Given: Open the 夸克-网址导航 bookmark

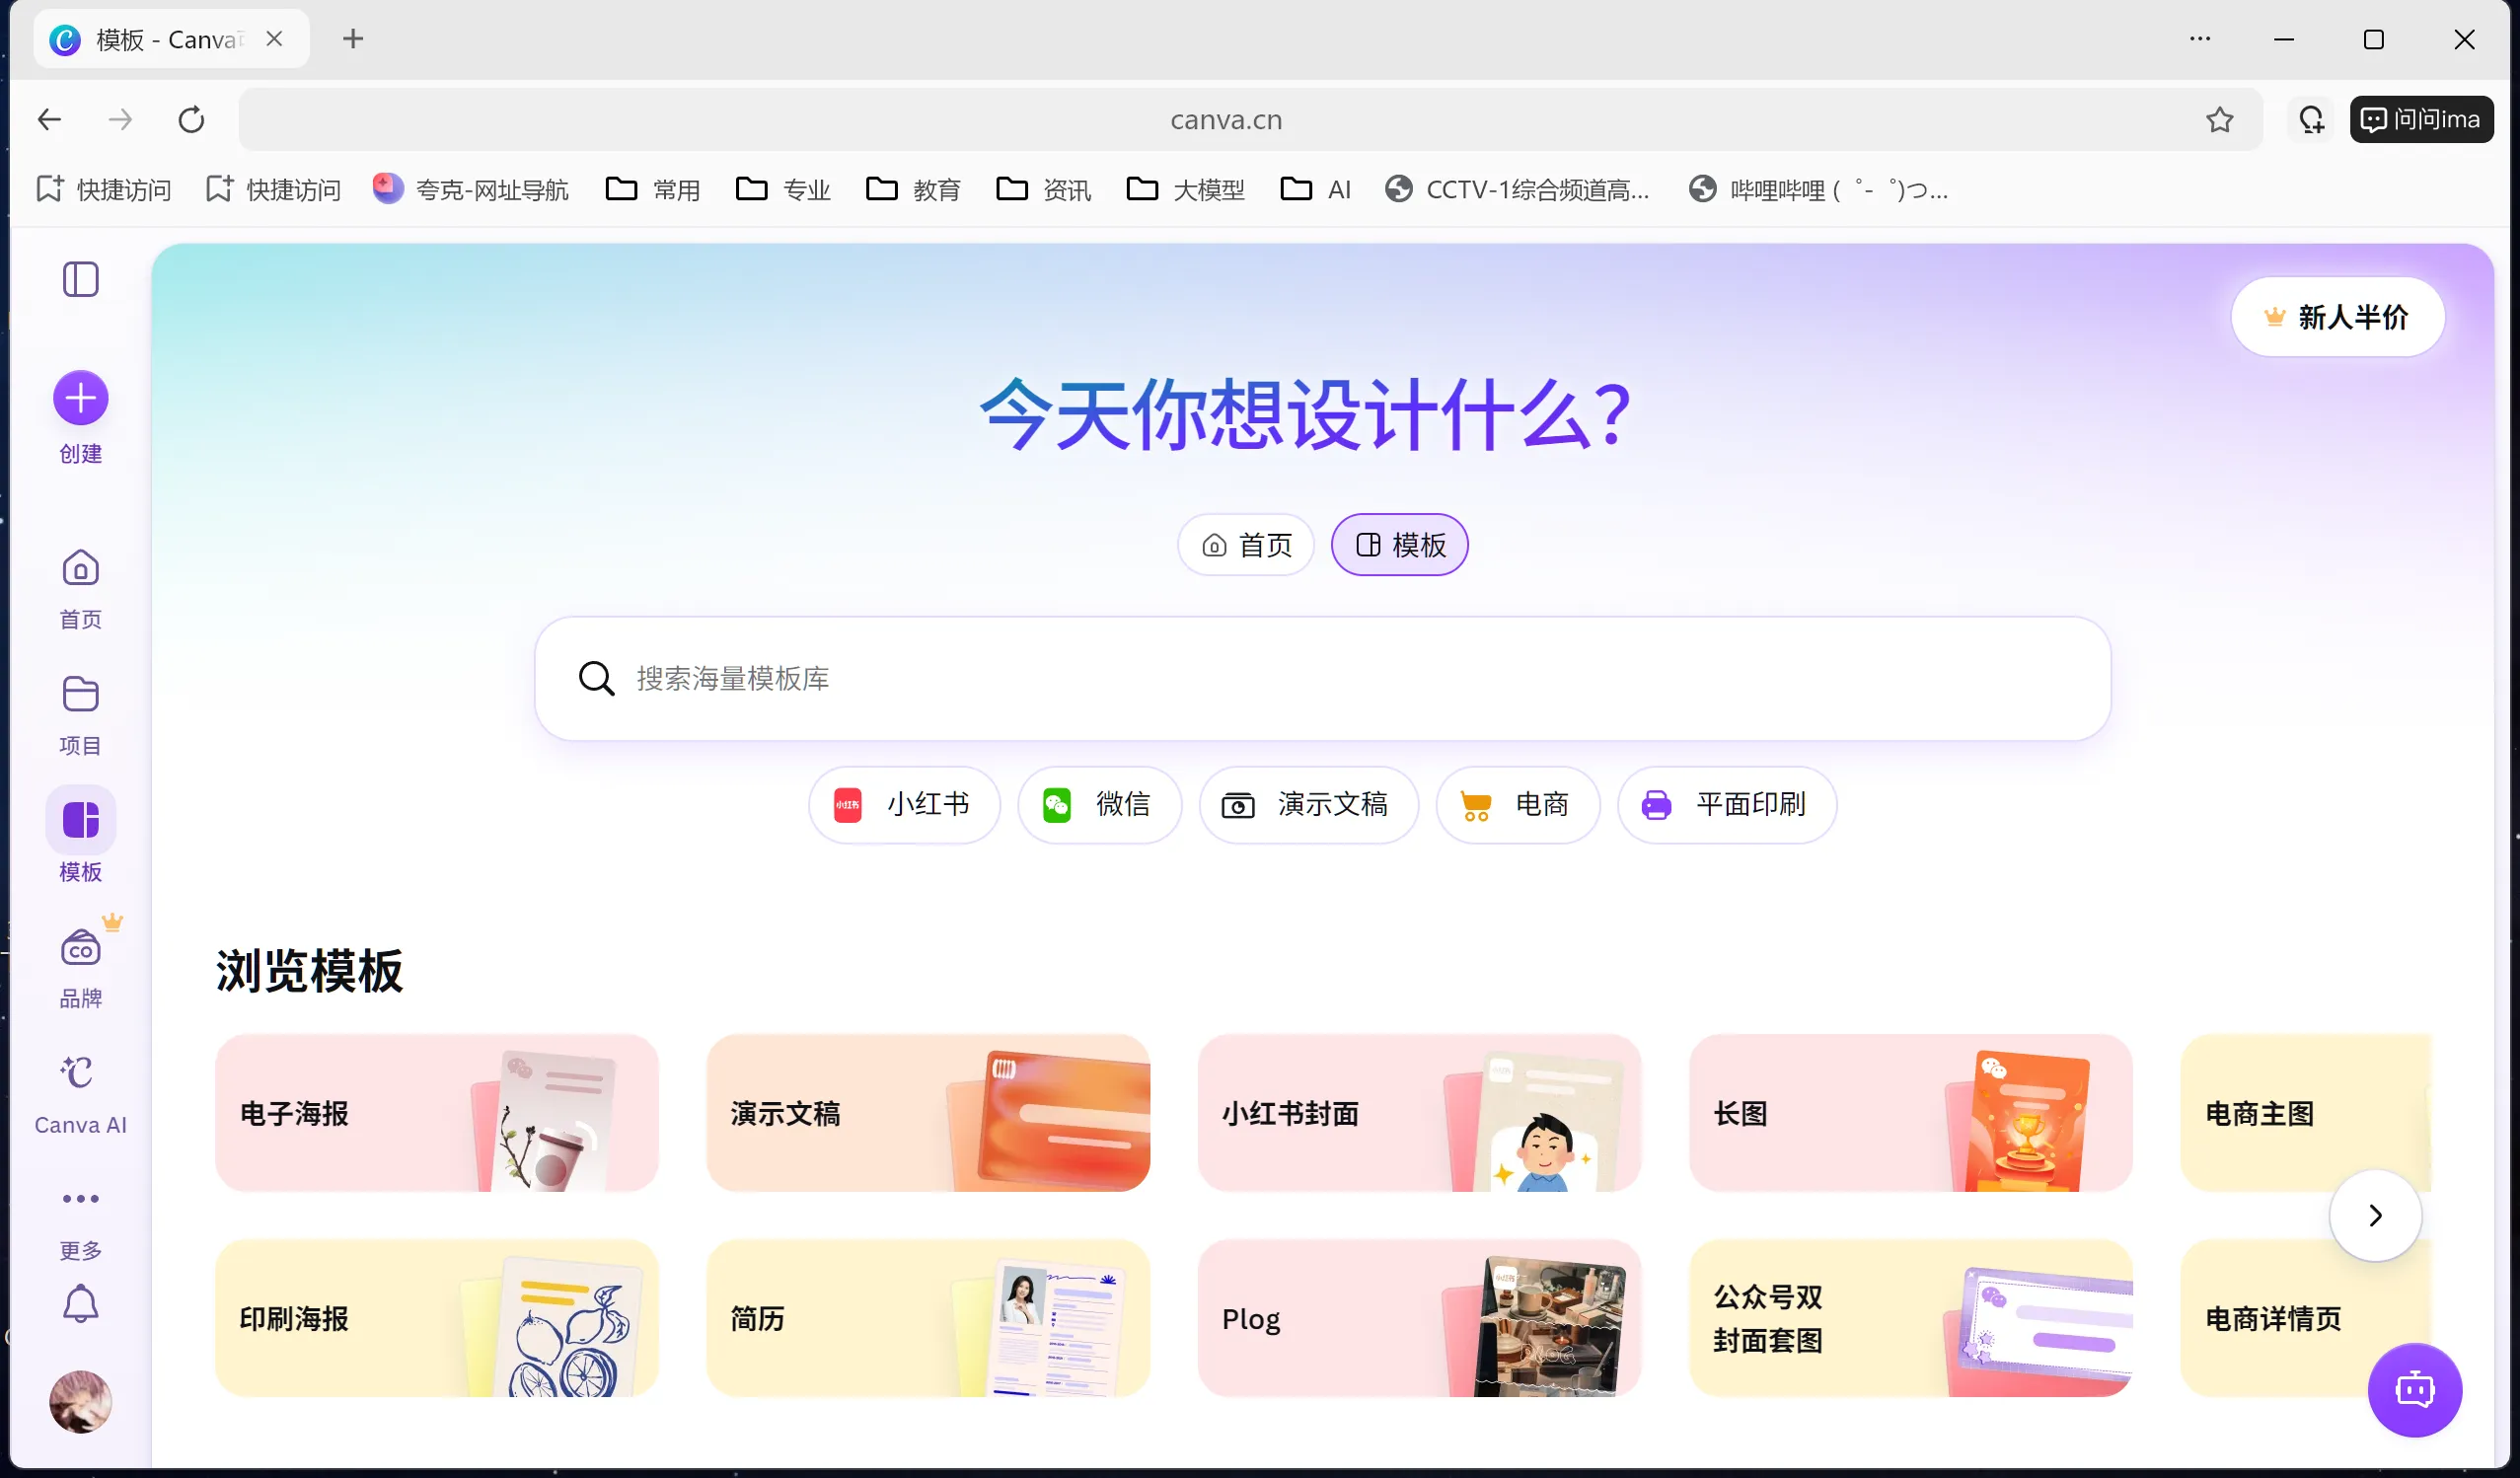Looking at the screenshot, I should [471, 190].
